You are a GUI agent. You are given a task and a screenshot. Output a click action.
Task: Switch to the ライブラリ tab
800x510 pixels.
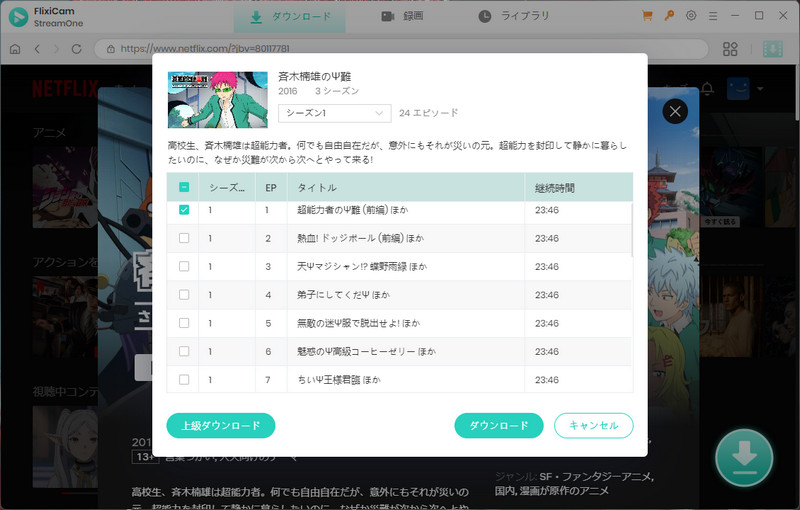coord(514,16)
